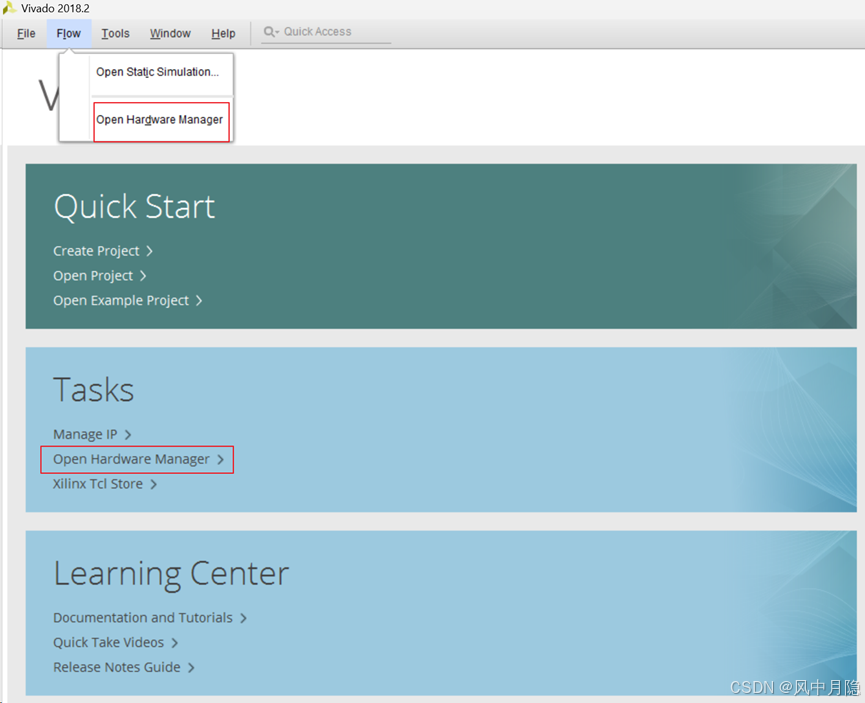Image resolution: width=865 pixels, height=703 pixels.
Task: Click the chevron next to Xilinx Tcl Store
Action: 154,484
